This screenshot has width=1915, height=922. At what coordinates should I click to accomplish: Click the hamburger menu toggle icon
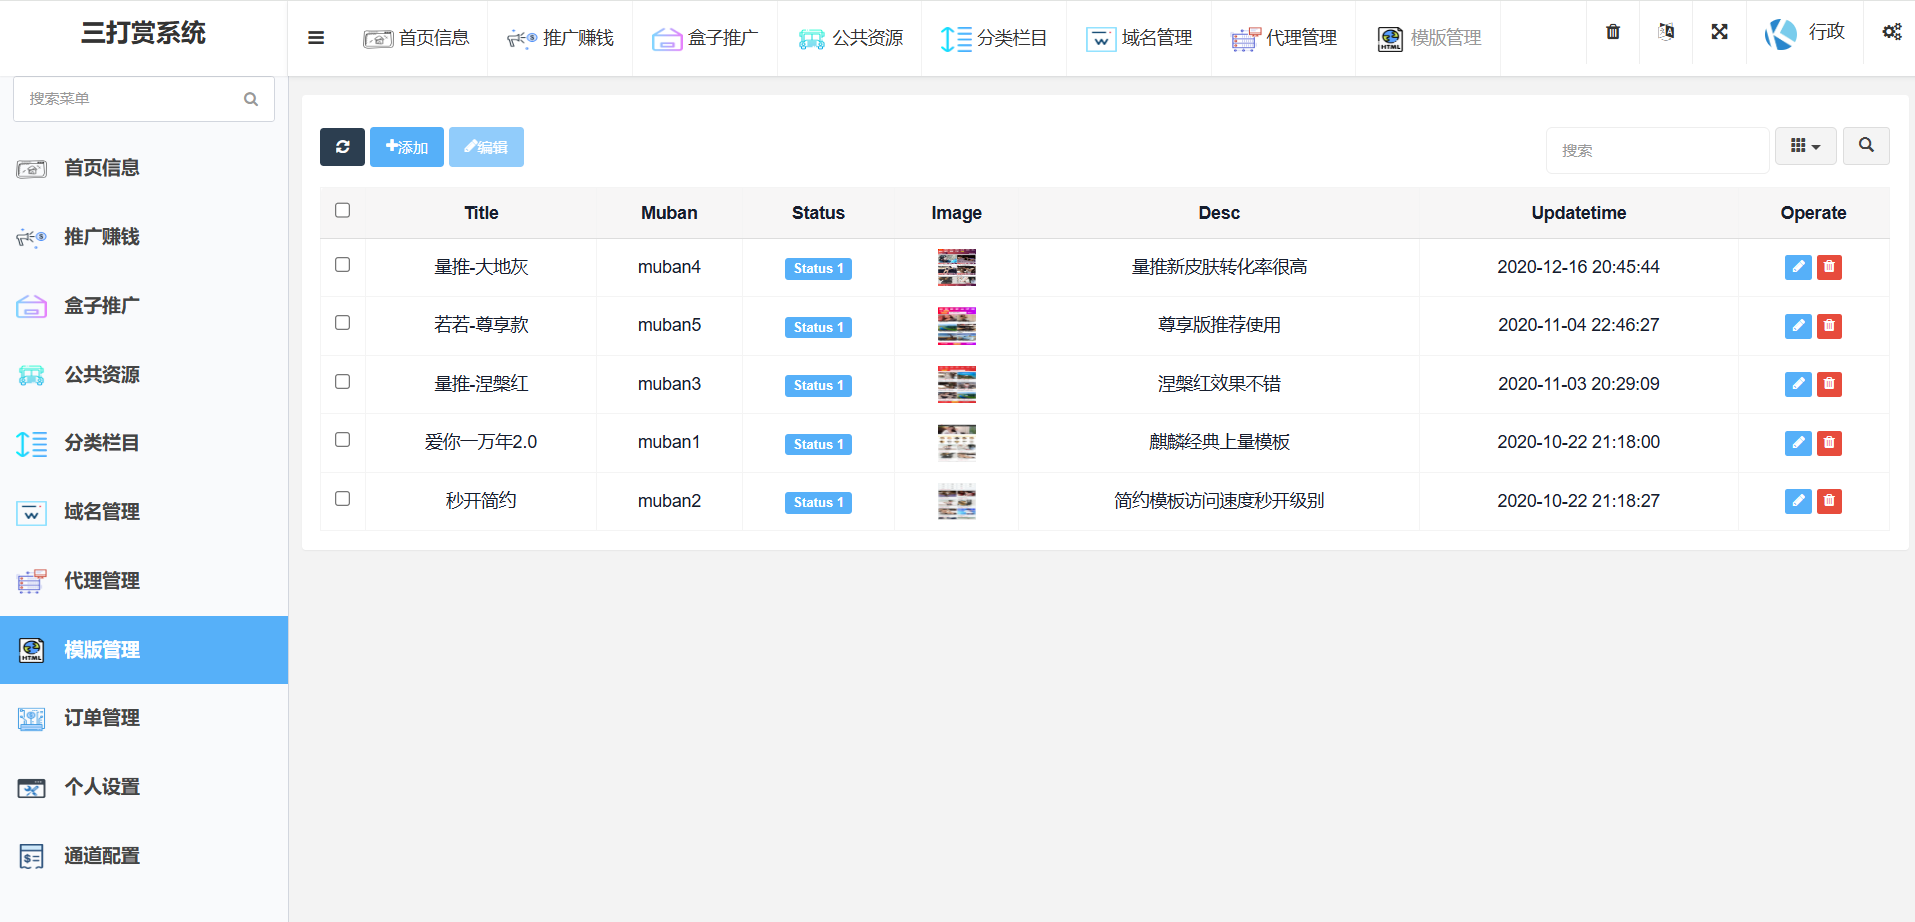pos(316,38)
